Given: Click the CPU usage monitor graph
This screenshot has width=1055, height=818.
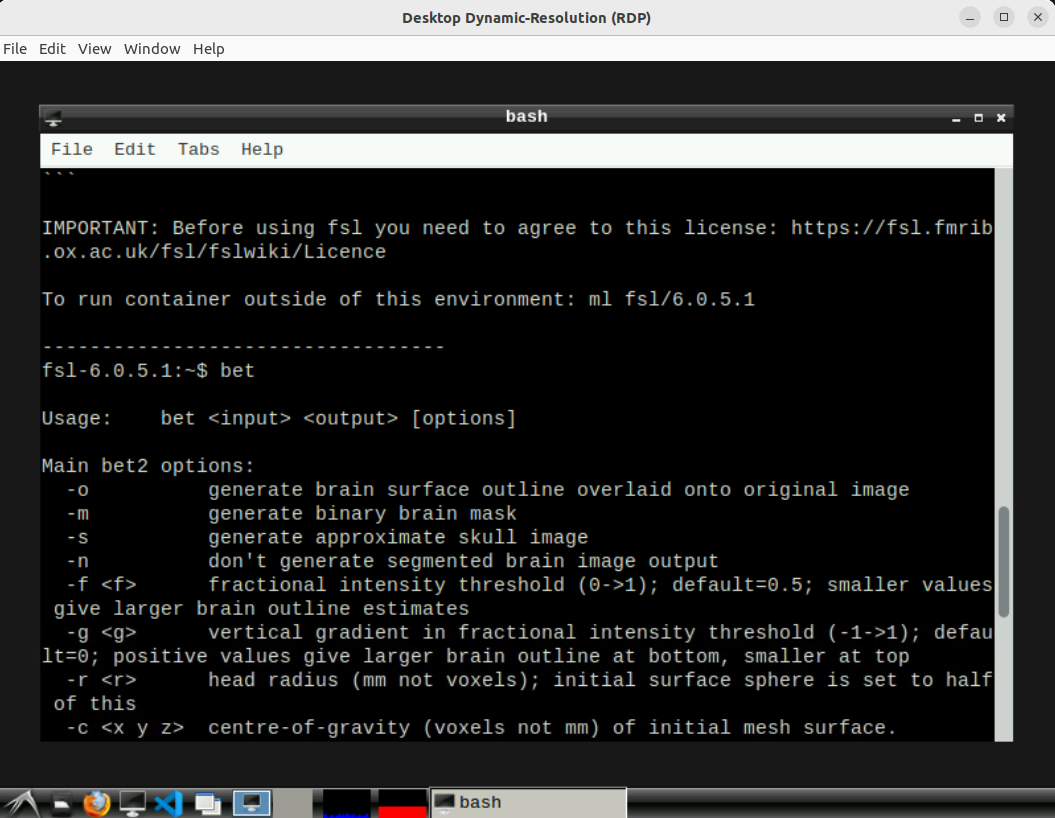Looking at the screenshot, I should coord(347,802).
